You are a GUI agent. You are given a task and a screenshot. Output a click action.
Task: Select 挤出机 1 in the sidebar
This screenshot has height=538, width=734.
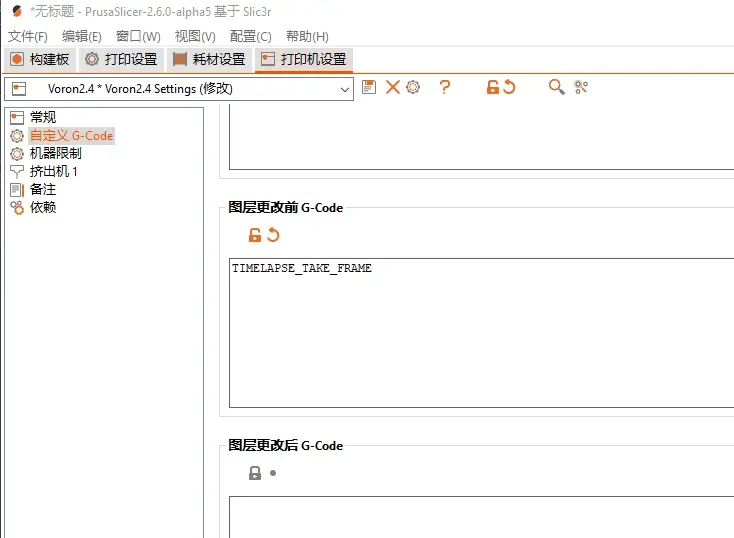(x=53, y=171)
